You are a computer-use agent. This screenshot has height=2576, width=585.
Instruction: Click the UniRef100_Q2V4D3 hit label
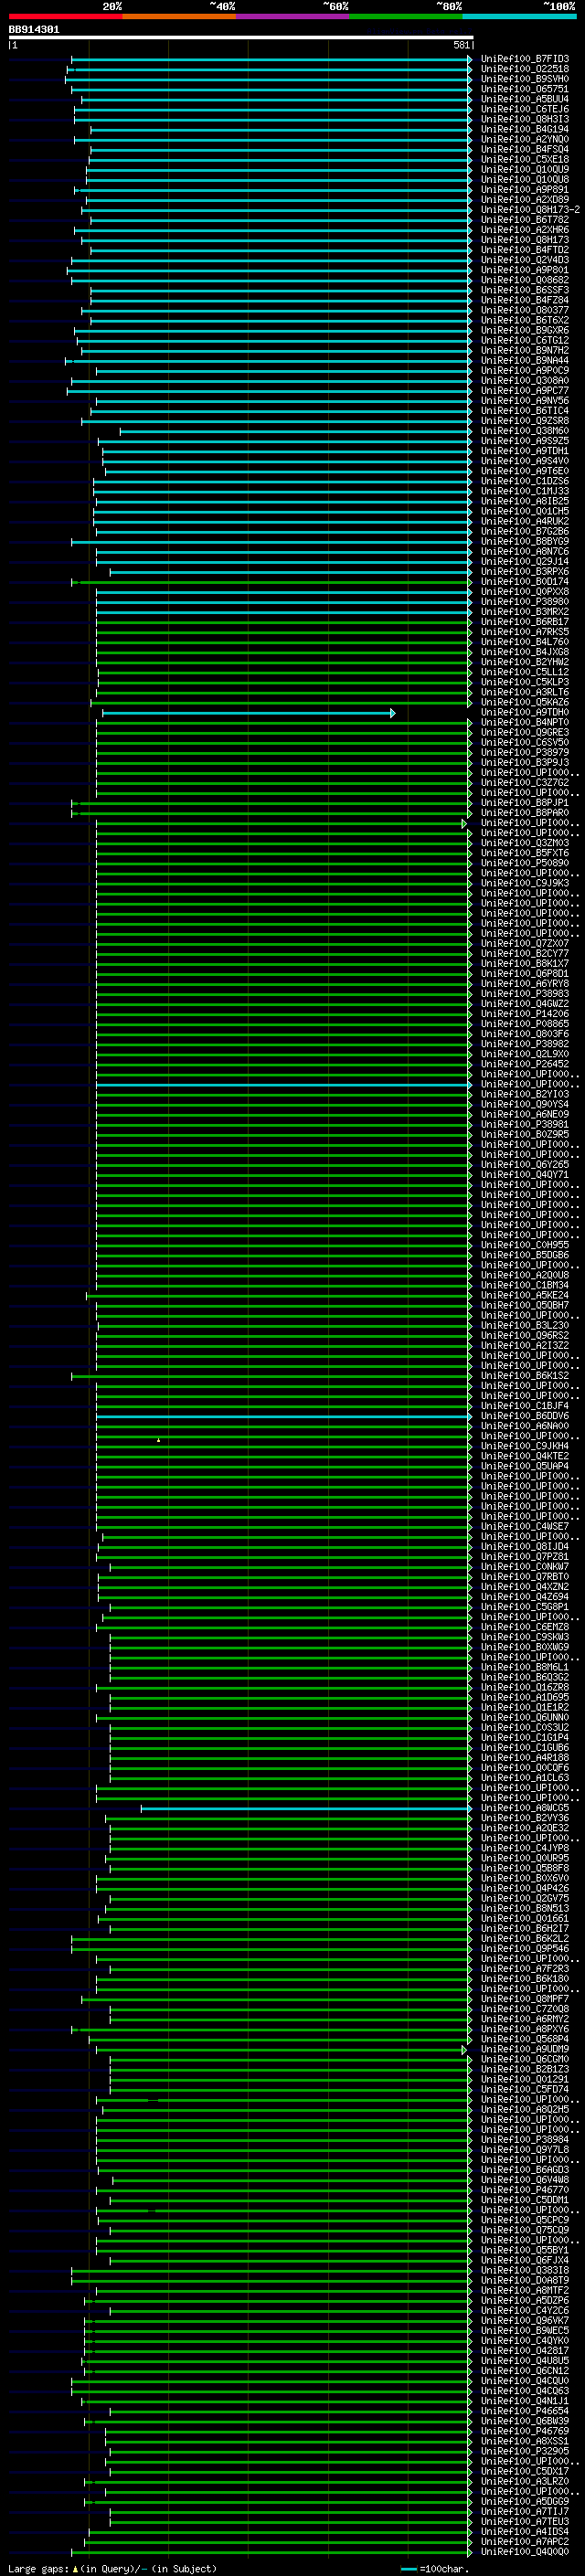coord(524,261)
